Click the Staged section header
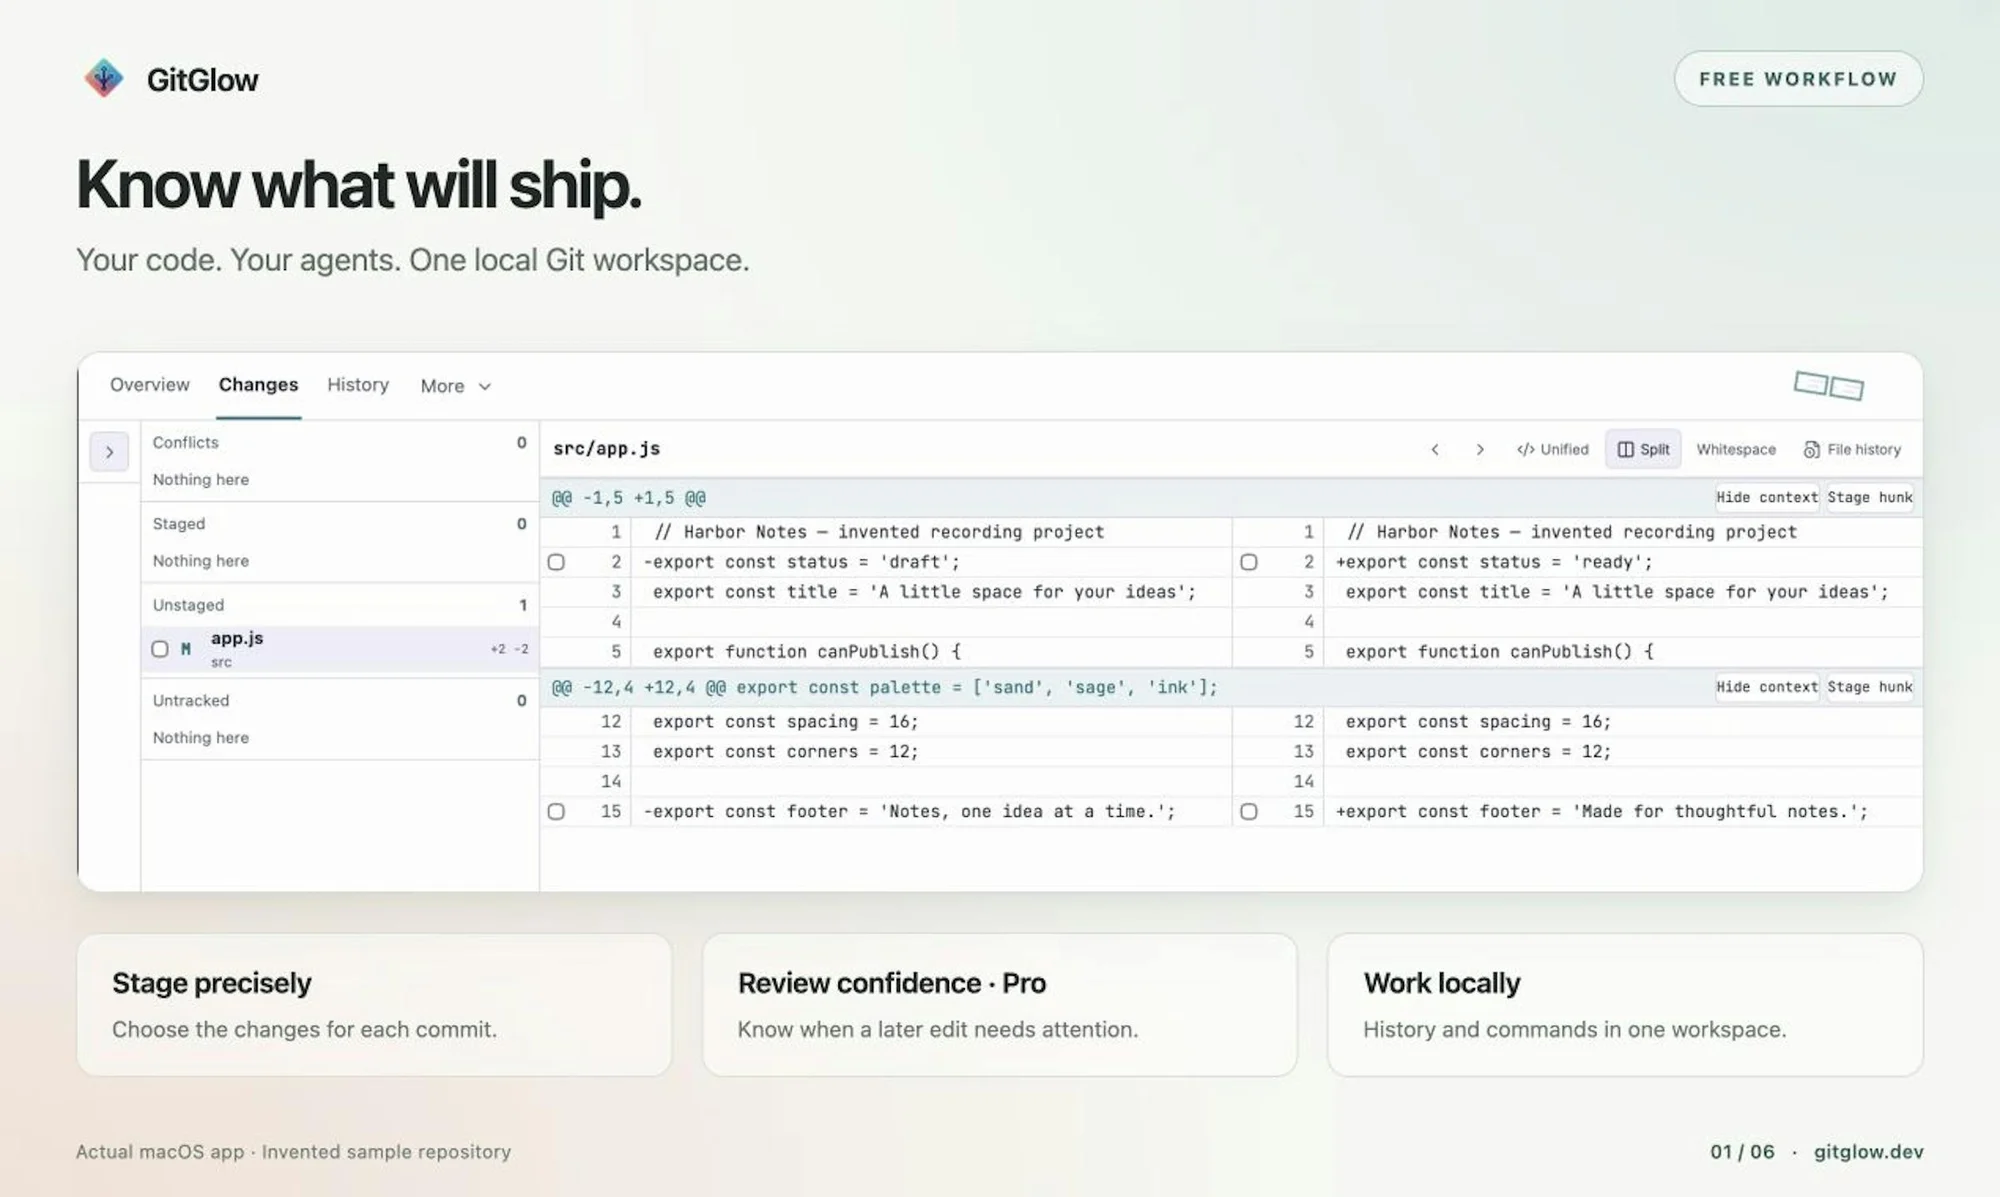The image size is (2000, 1197). tap(340, 524)
